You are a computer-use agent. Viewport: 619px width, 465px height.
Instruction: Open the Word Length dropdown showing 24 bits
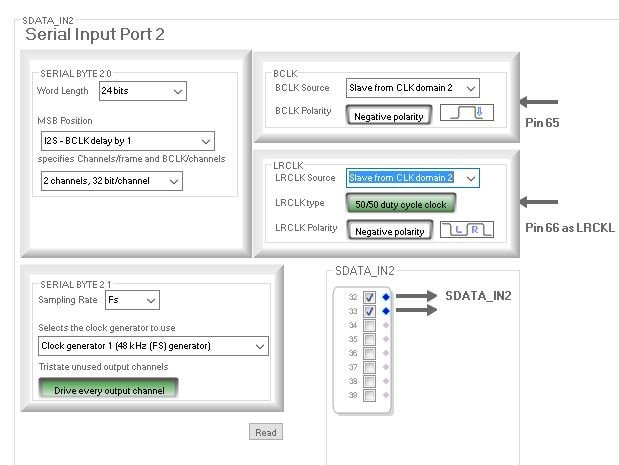pos(143,91)
